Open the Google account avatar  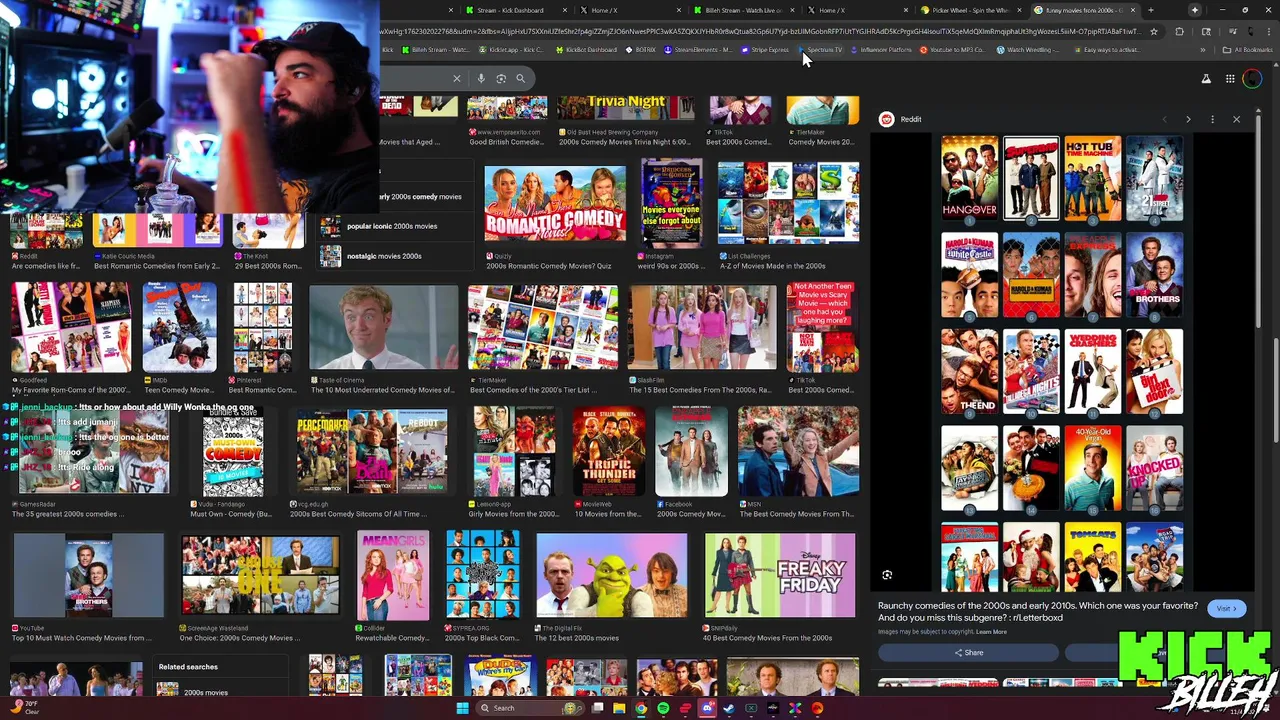click(1252, 79)
